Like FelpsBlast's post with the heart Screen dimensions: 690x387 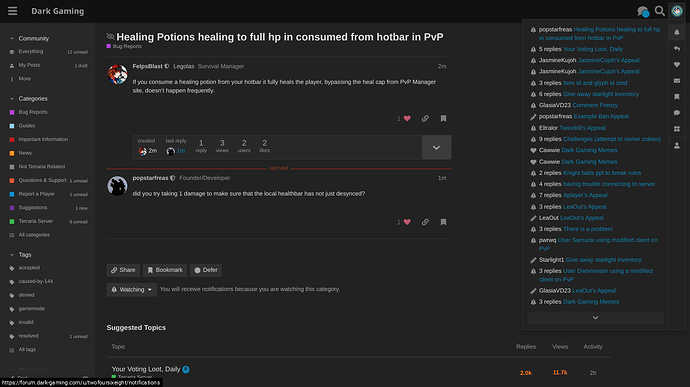(407, 118)
